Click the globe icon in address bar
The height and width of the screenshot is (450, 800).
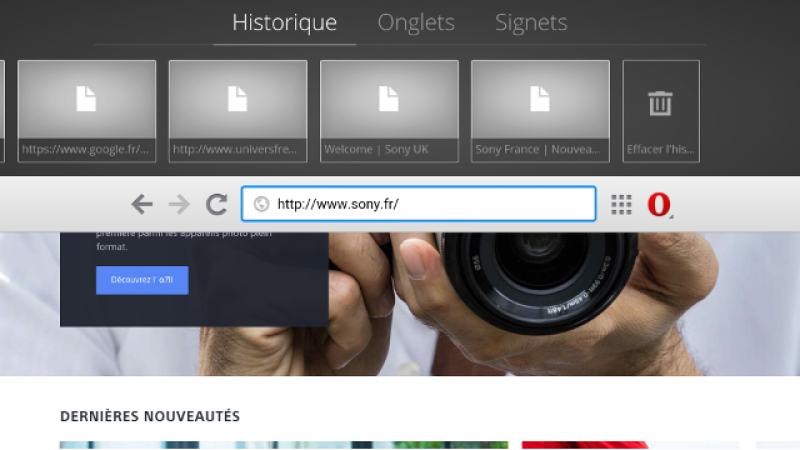click(x=261, y=205)
